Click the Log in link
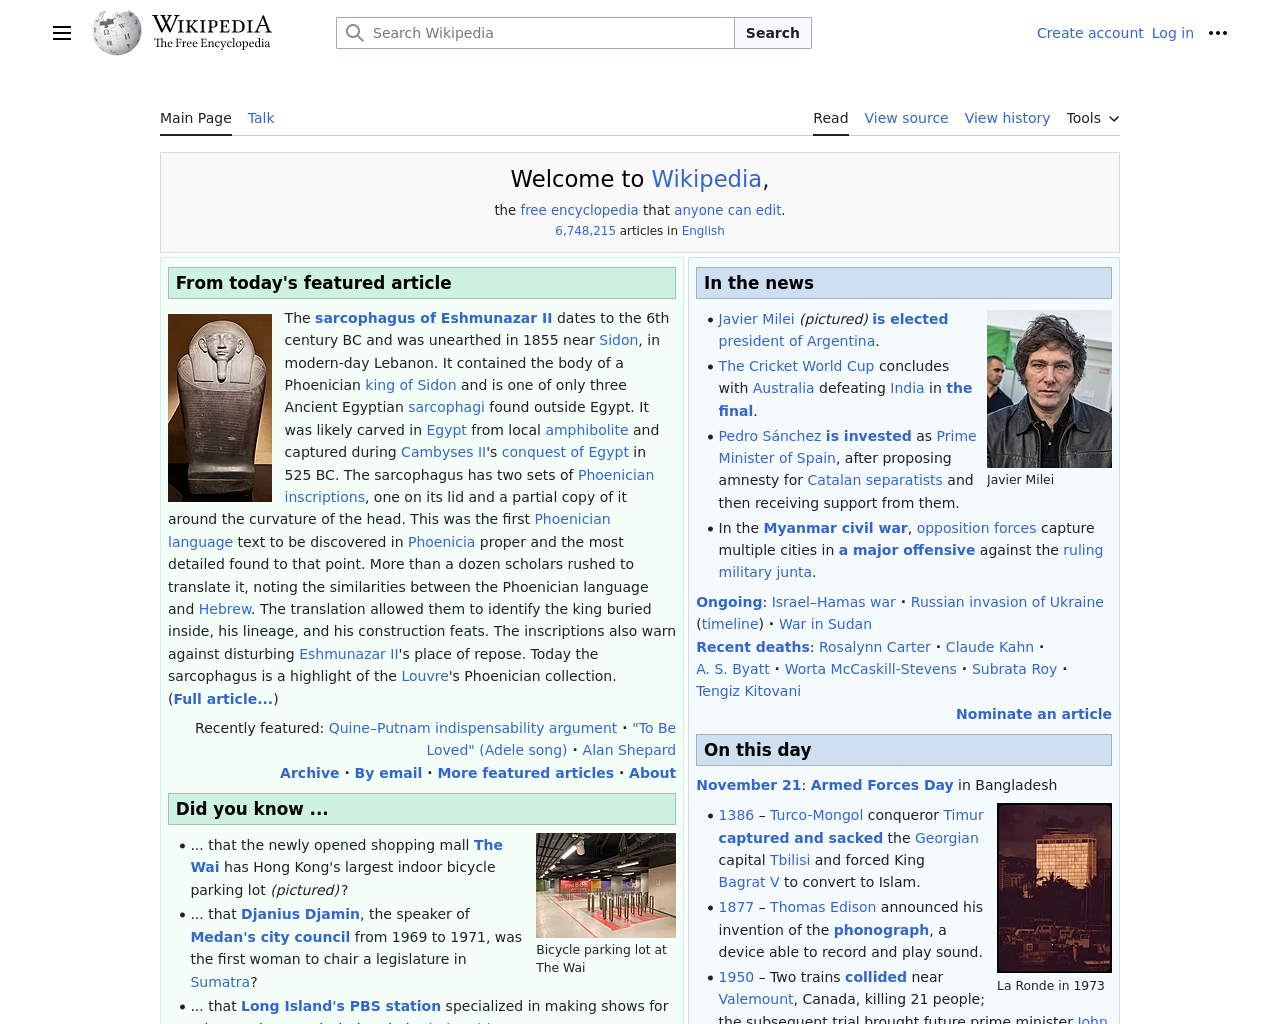Viewport: 1280px width, 1024px height. click(x=1173, y=33)
